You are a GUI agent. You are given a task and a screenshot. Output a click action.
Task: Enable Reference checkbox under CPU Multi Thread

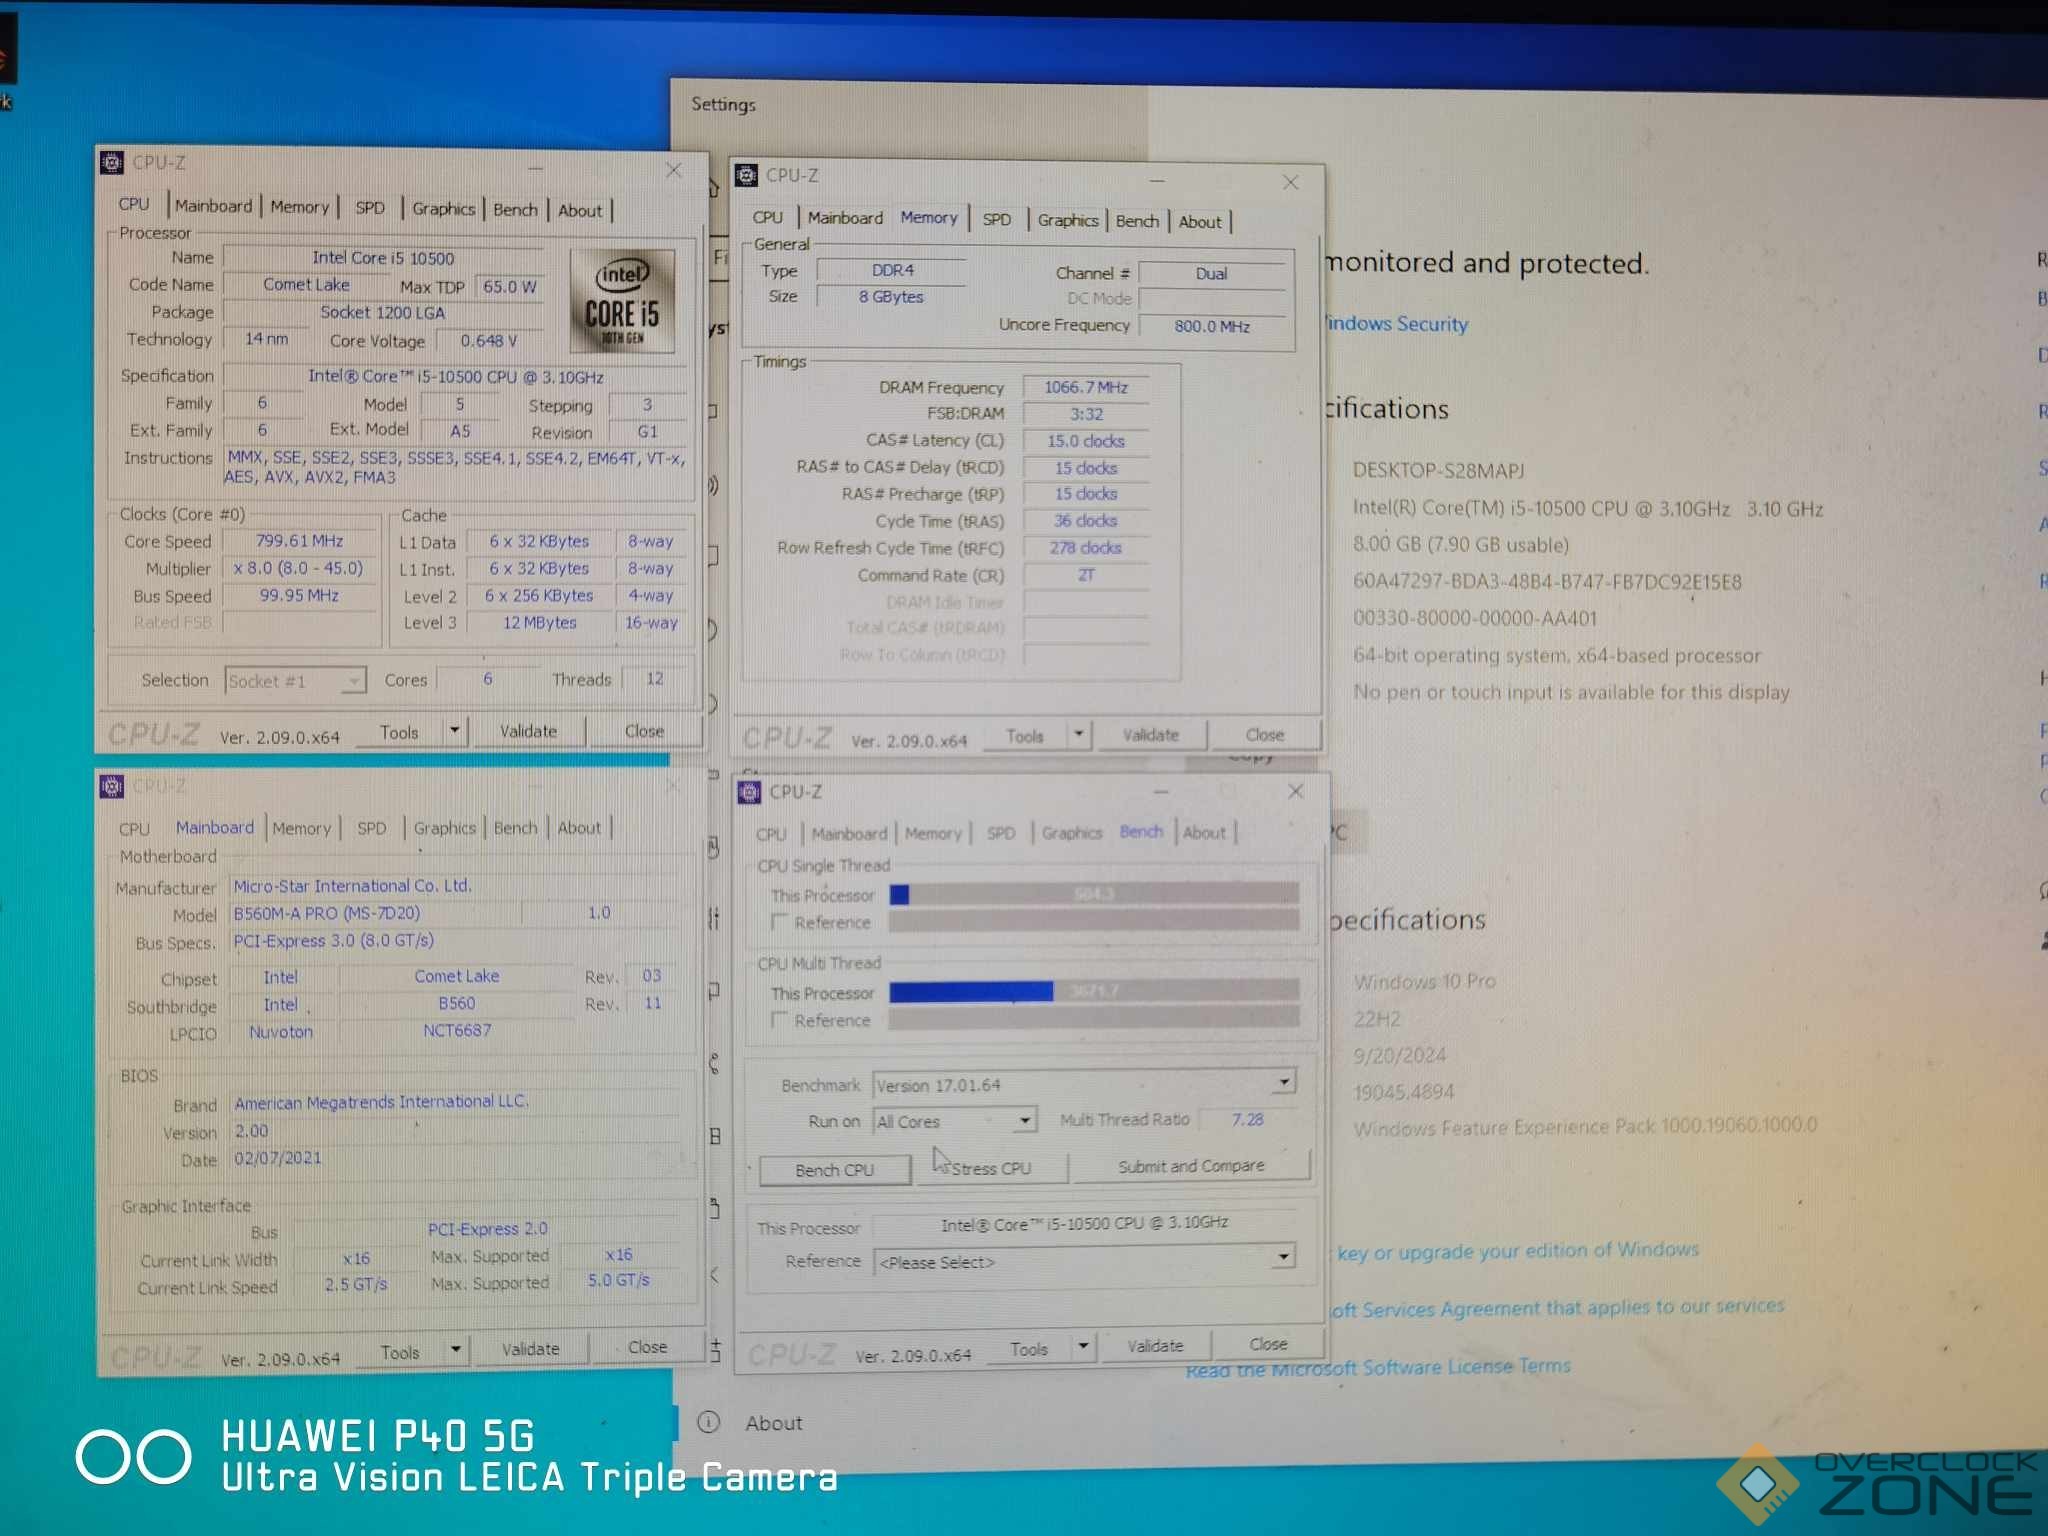pyautogui.click(x=780, y=1019)
